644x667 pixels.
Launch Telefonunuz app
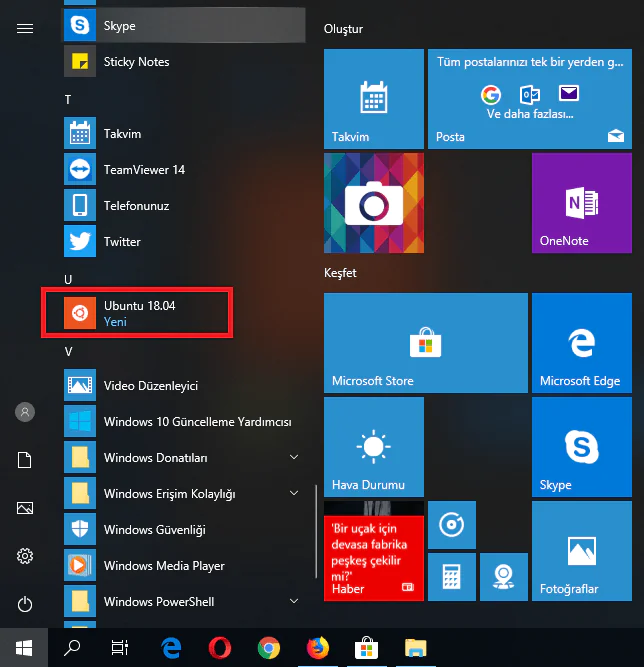(x=136, y=206)
